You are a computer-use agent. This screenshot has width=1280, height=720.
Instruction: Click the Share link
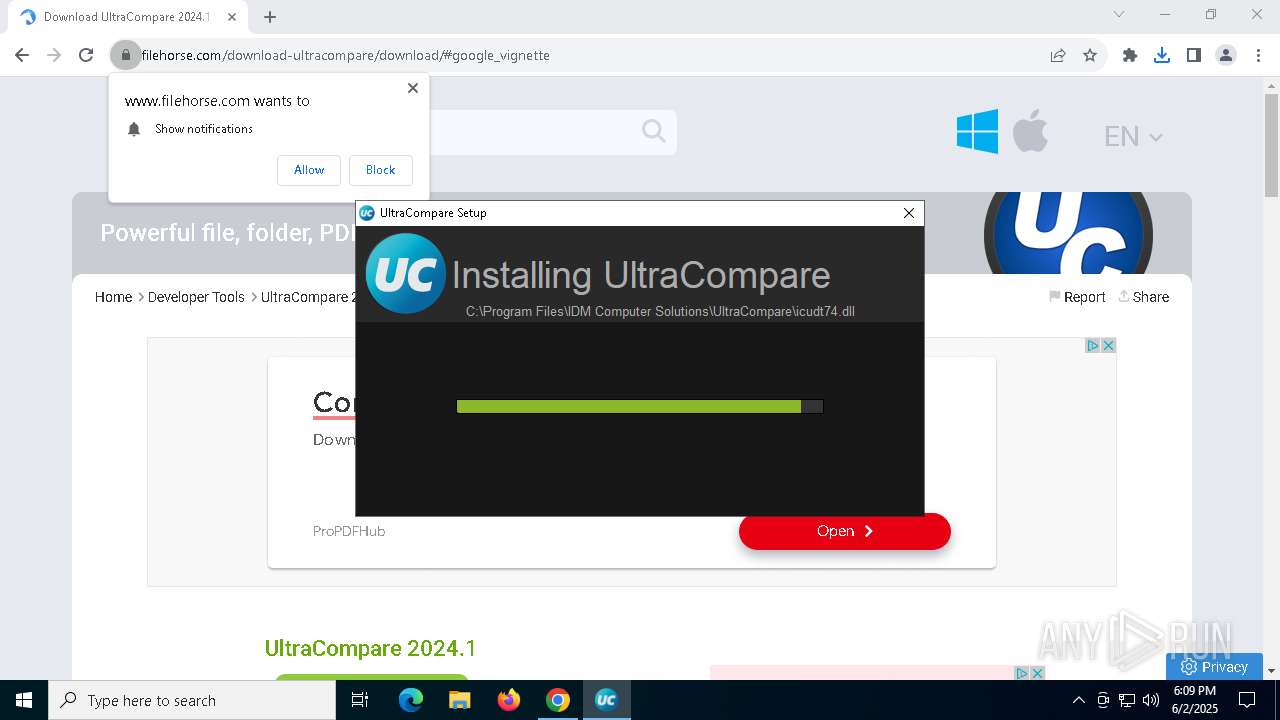tap(1143, 297)
